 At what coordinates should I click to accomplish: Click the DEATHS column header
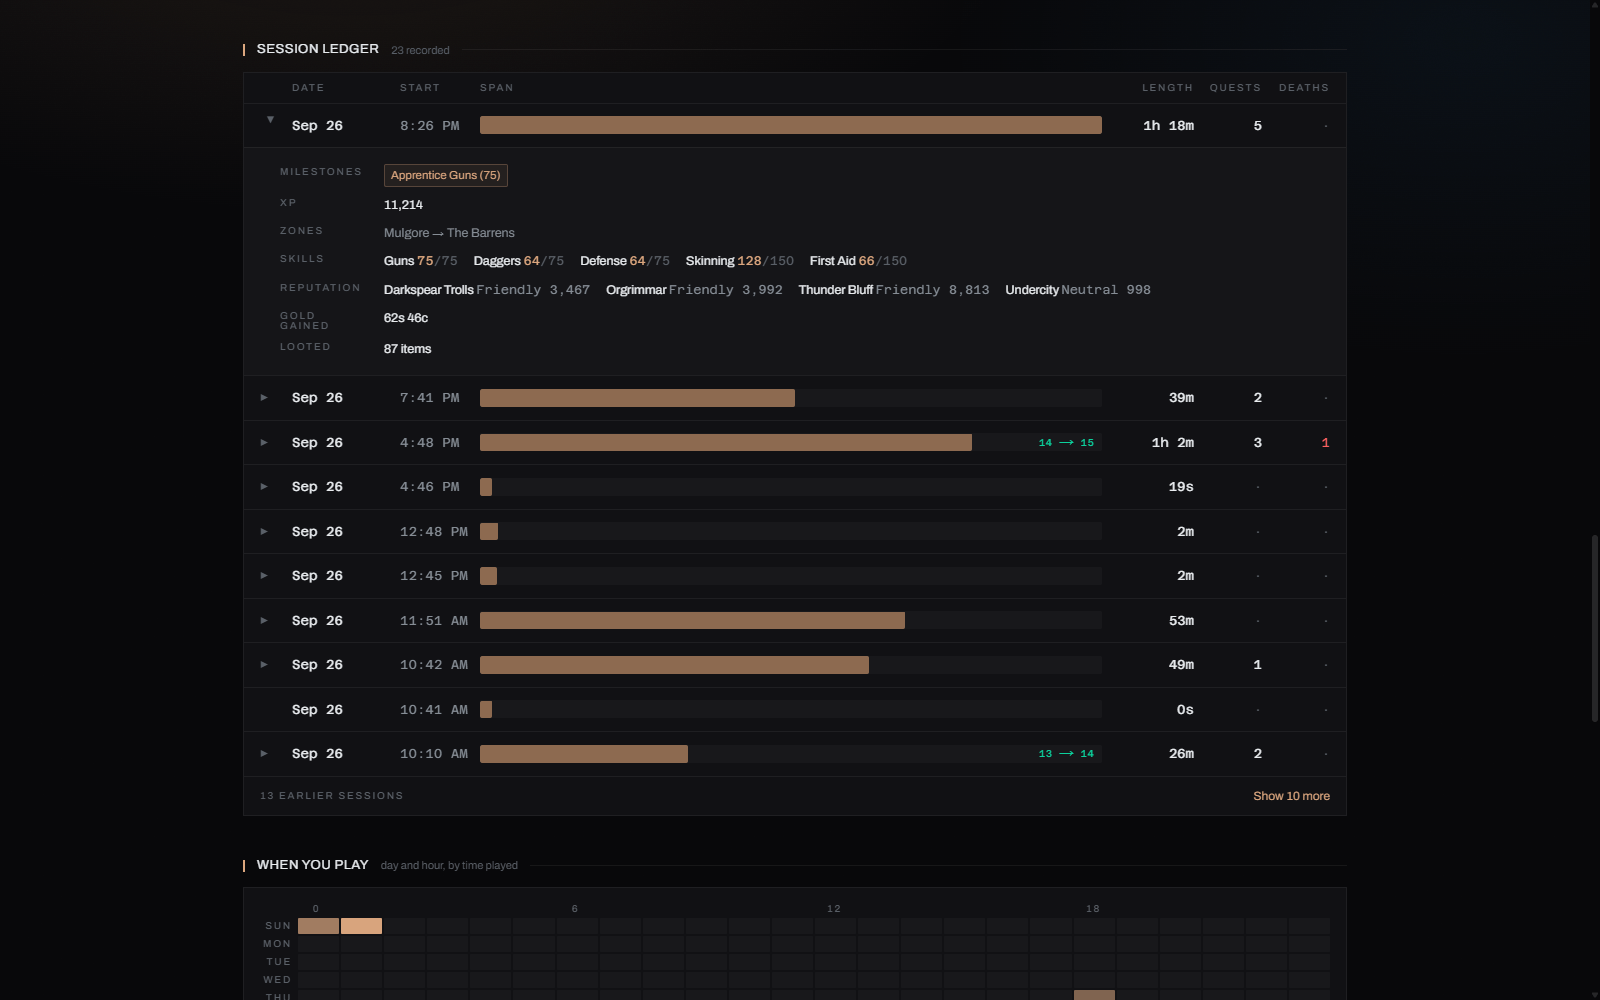1304,88
